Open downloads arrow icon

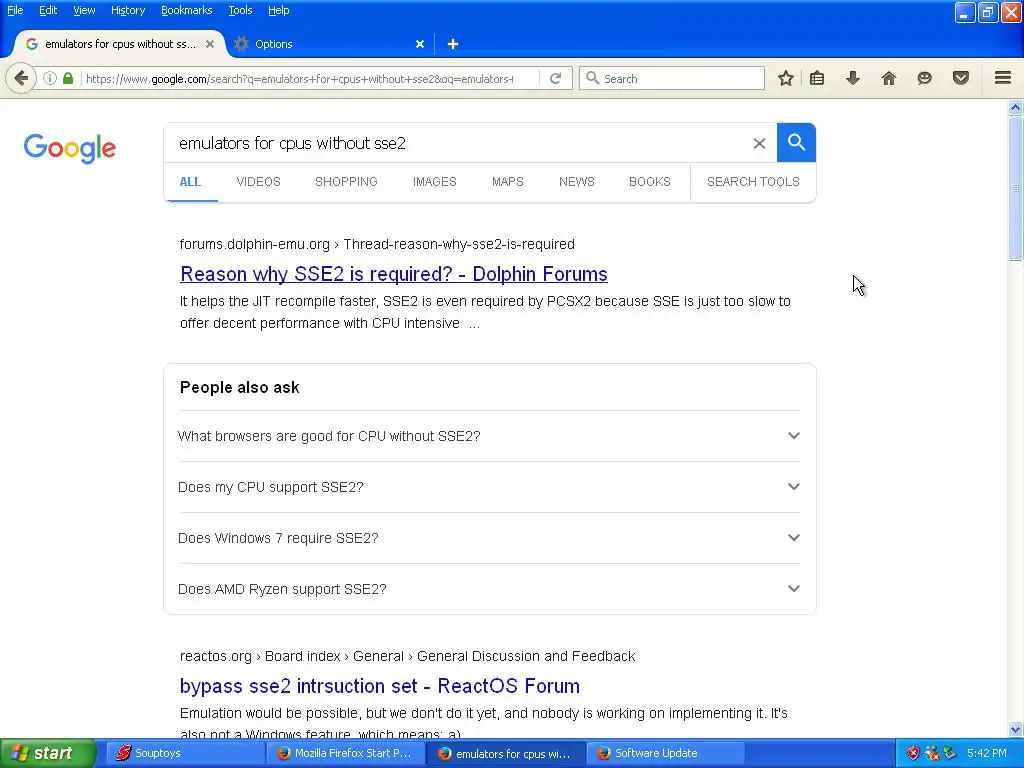(x=853, y=78)
